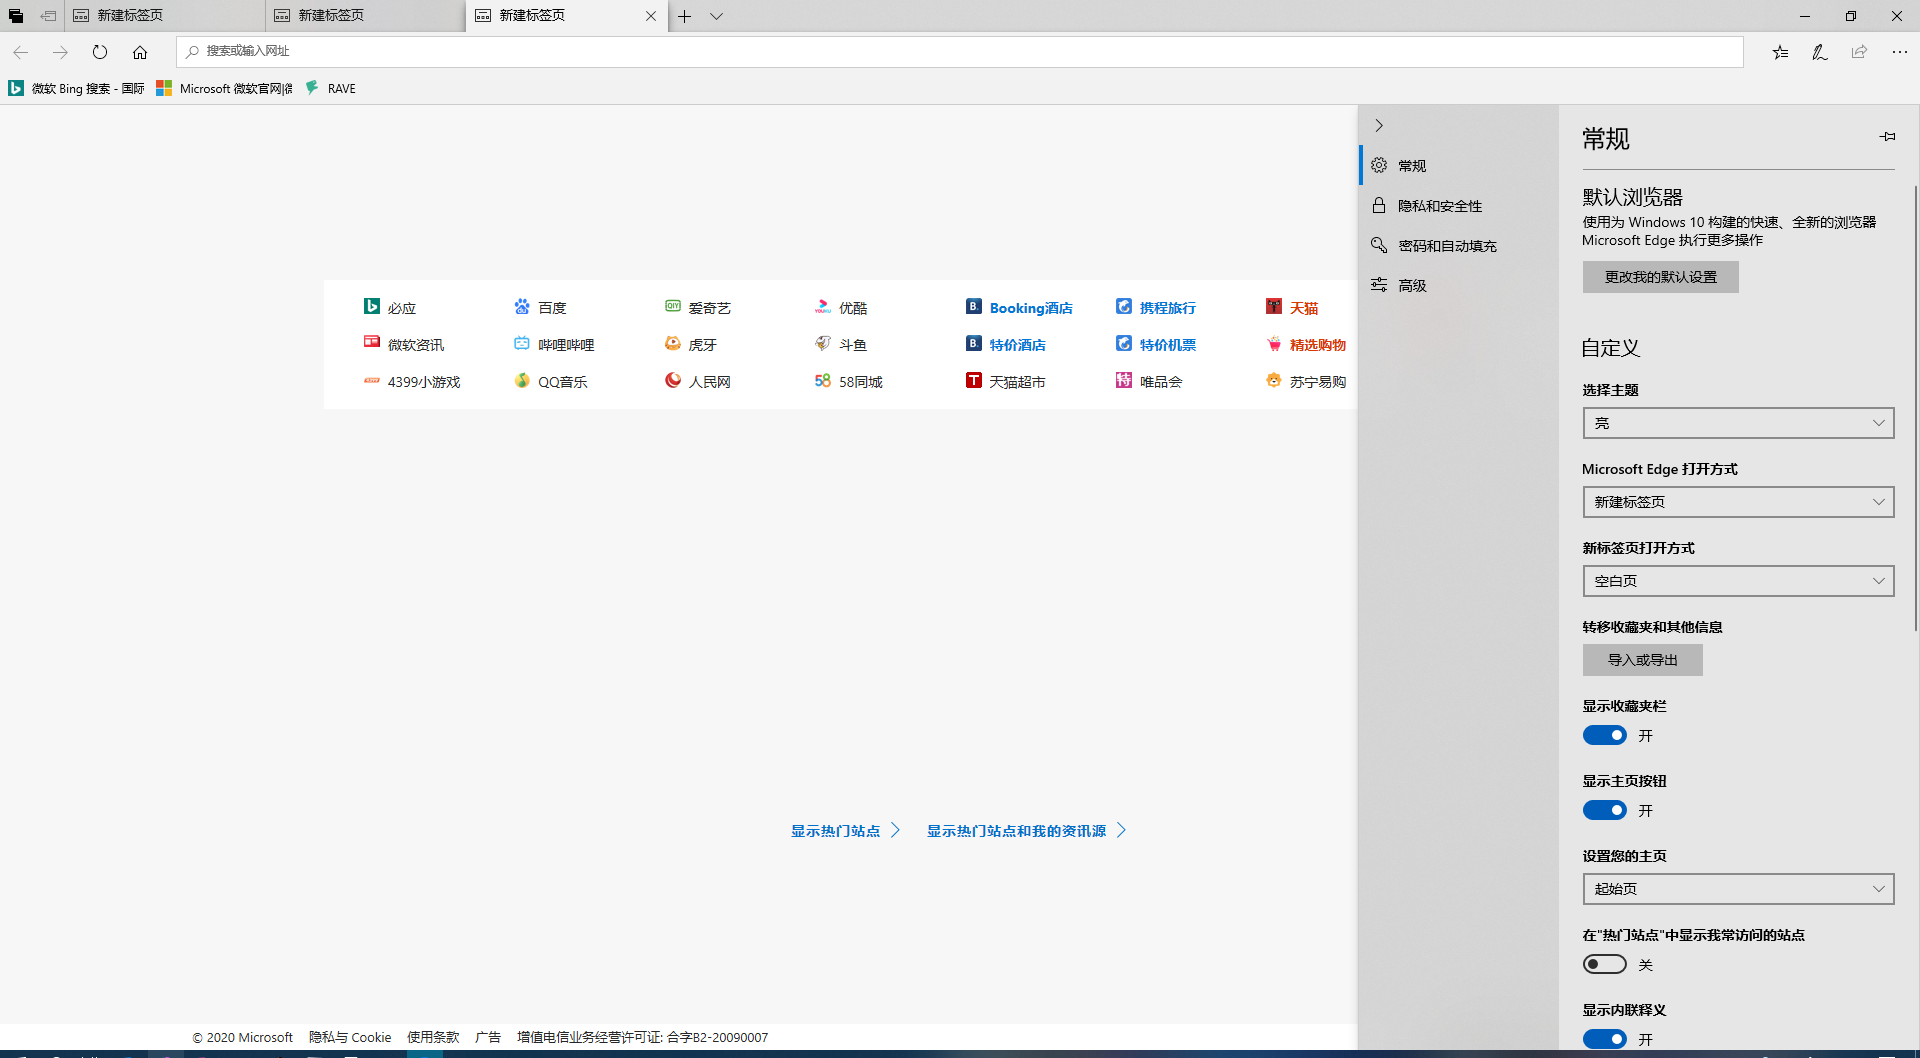Click the 哔哩哔哩 logo icon

522,344
